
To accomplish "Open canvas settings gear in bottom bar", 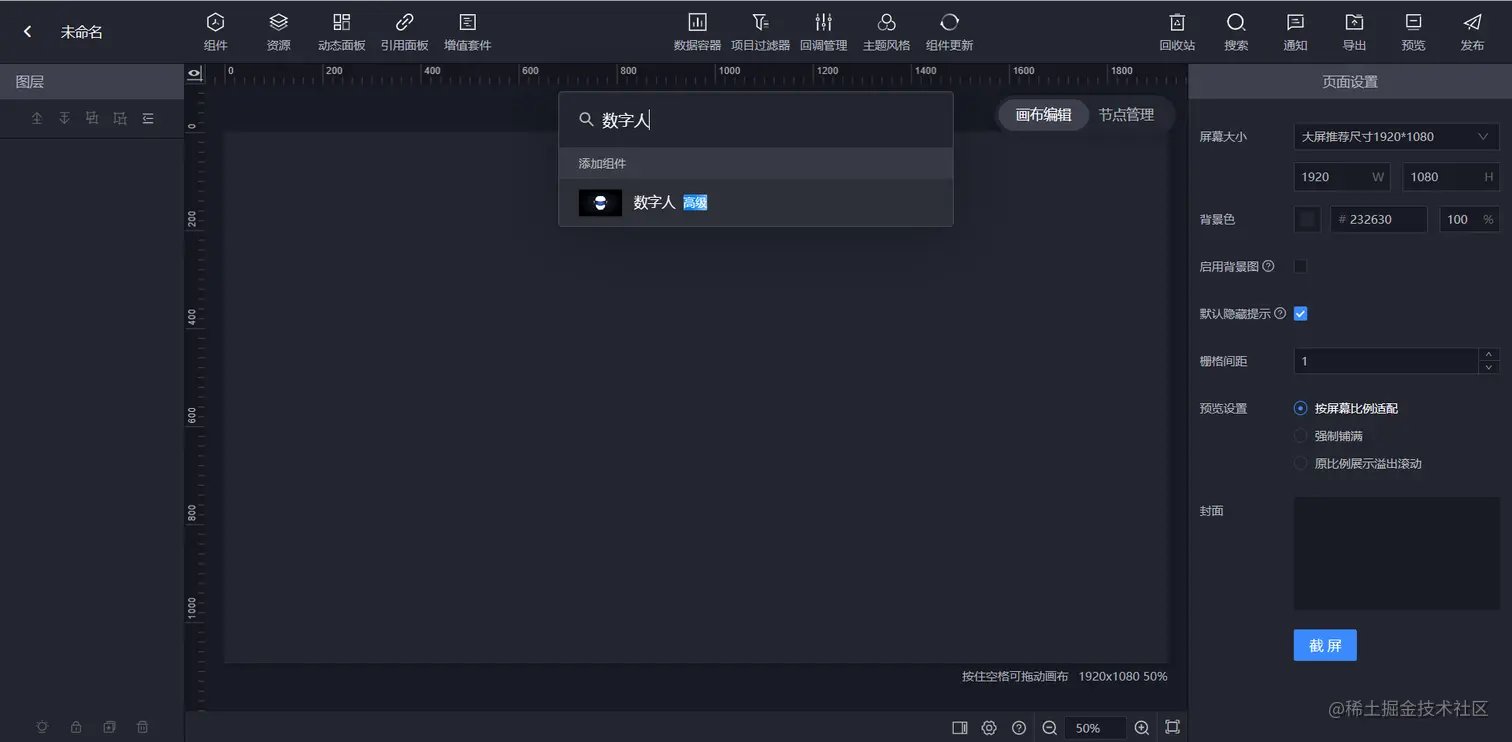I will [x=989, y=728].
